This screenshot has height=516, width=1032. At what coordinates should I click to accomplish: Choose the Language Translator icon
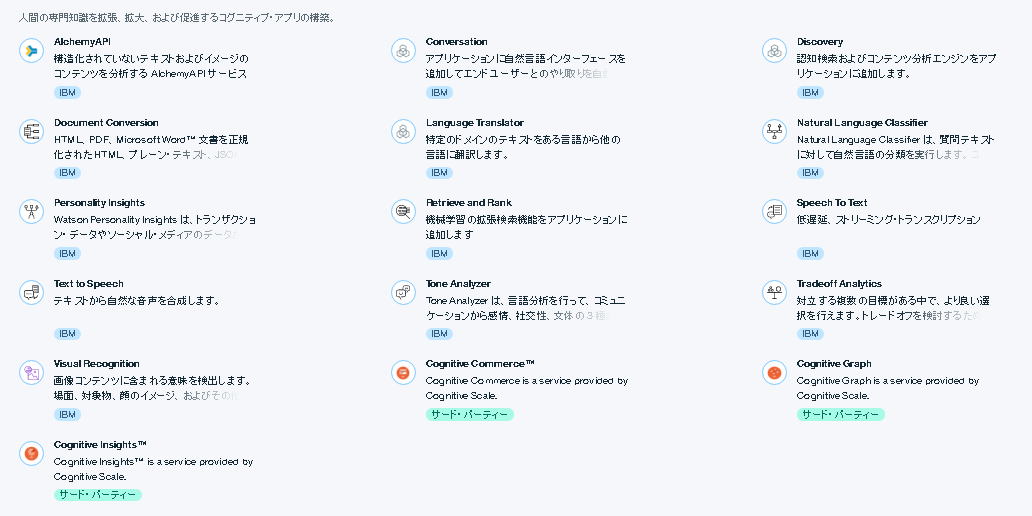tap(403, 132)
